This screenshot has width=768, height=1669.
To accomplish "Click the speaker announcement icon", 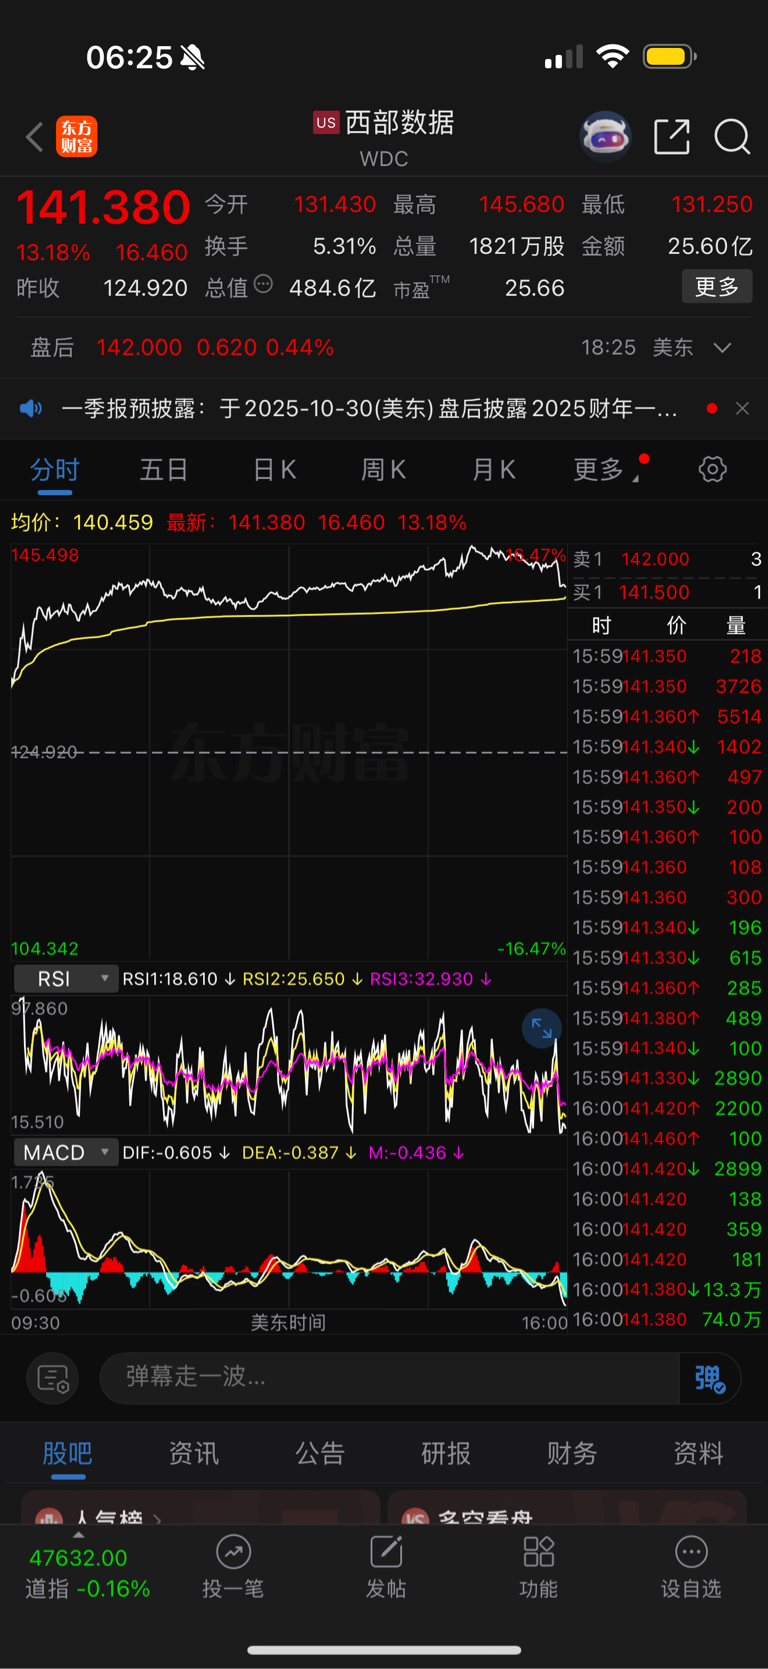I will tap(31, 408).
